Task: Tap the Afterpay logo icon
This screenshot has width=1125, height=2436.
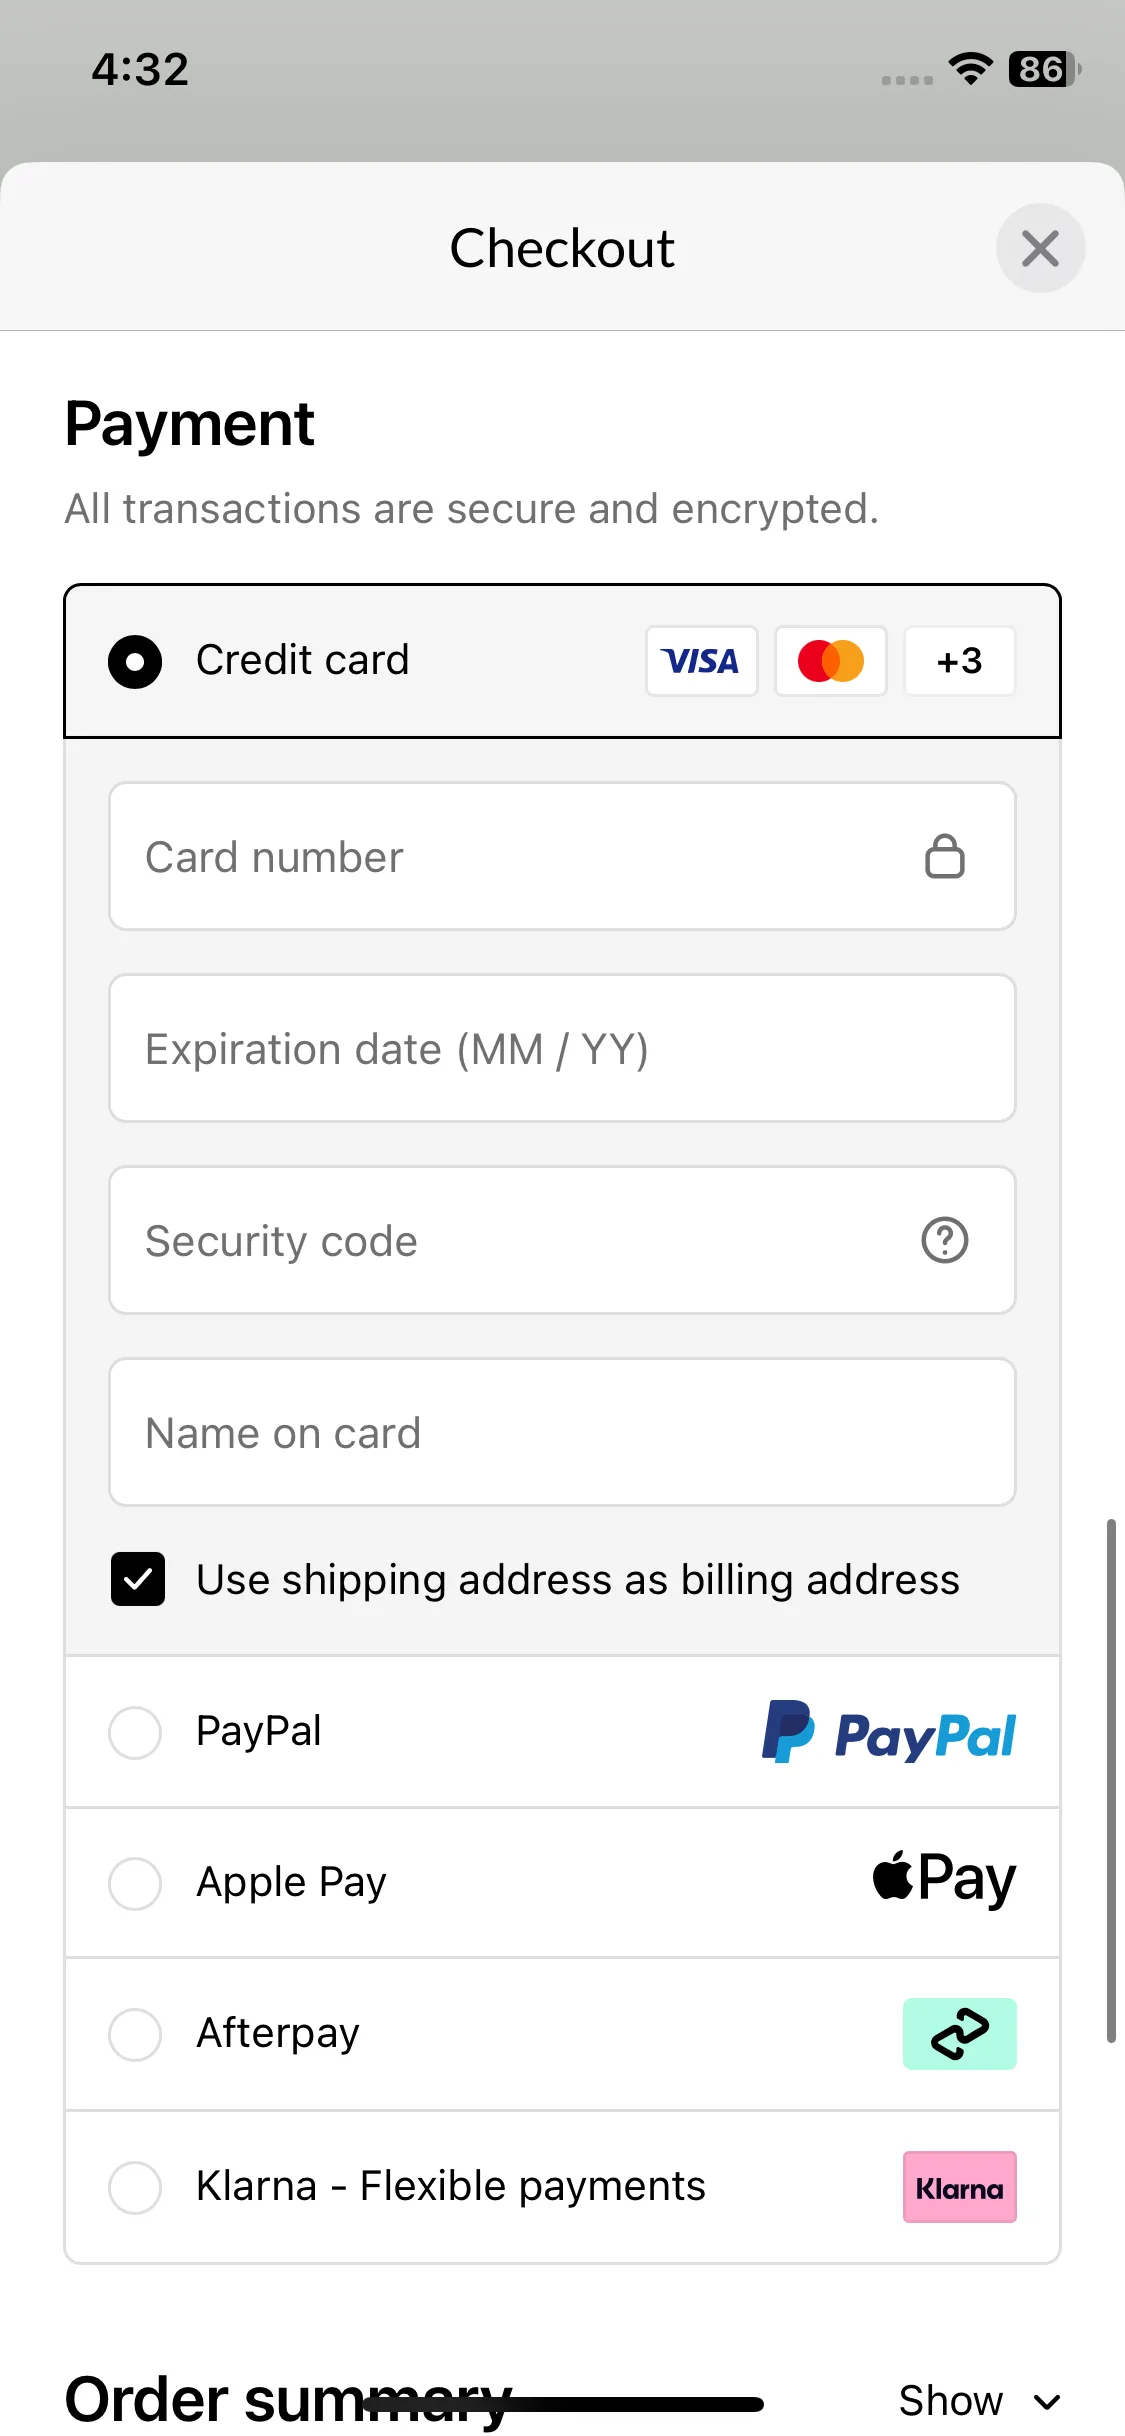Action: point(960,2034)
